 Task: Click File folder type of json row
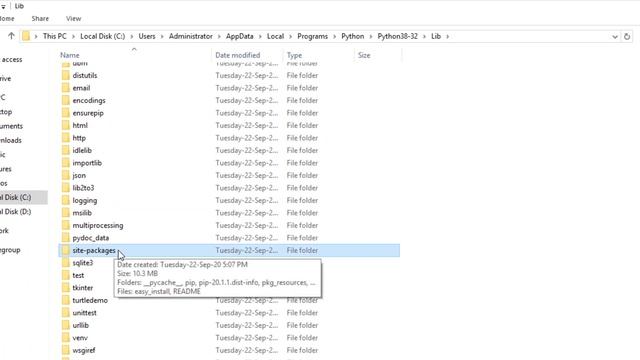click(302, 176)
